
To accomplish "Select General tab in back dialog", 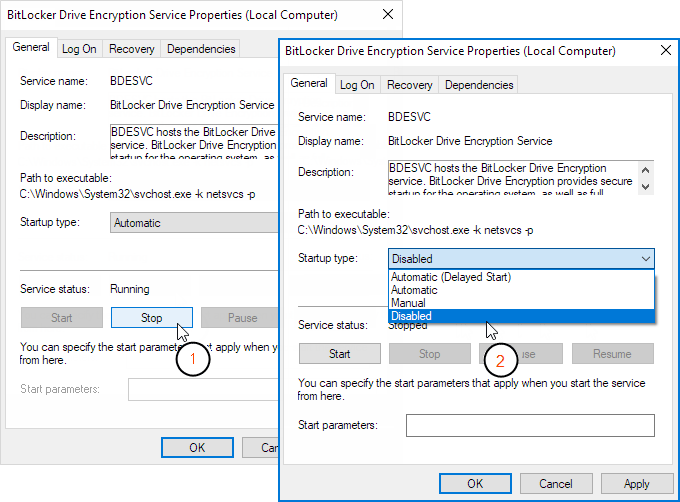I will click(x=31, y=47).
